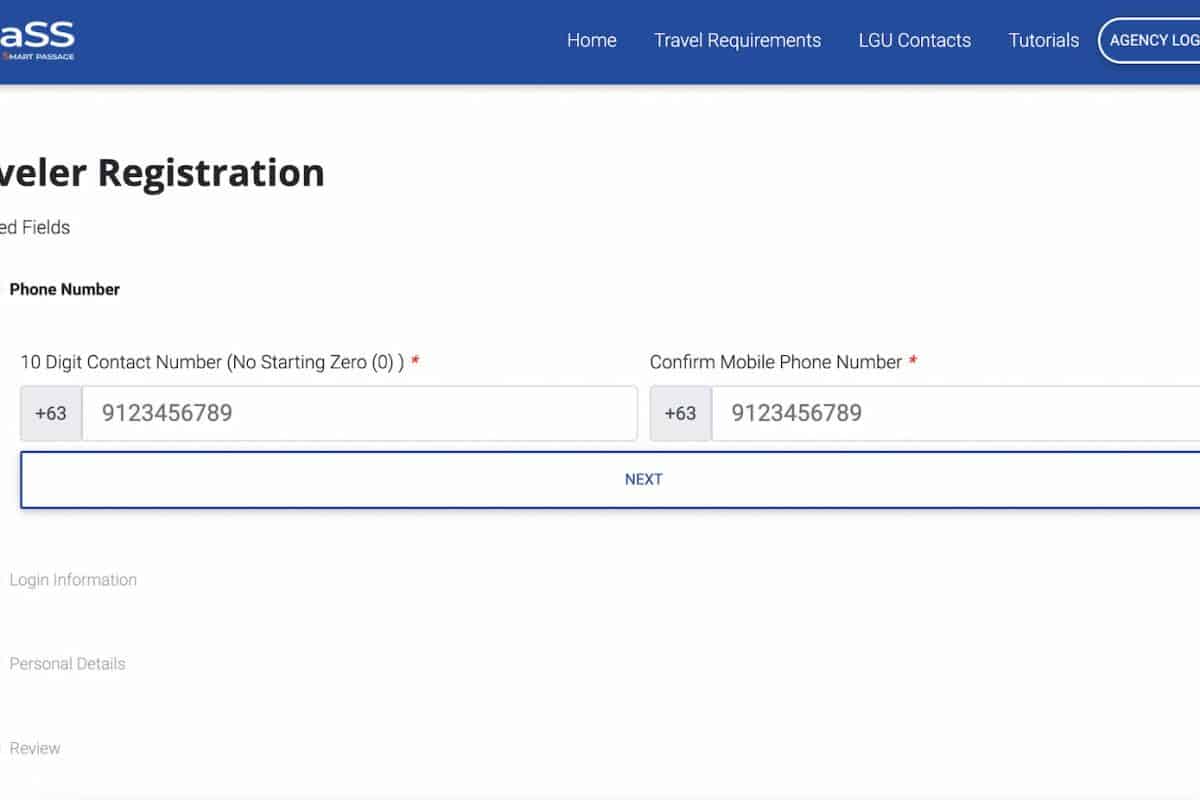Click the +63 prefix of the contact number
Screen dimensions: 1200x800
coord(51,413)
